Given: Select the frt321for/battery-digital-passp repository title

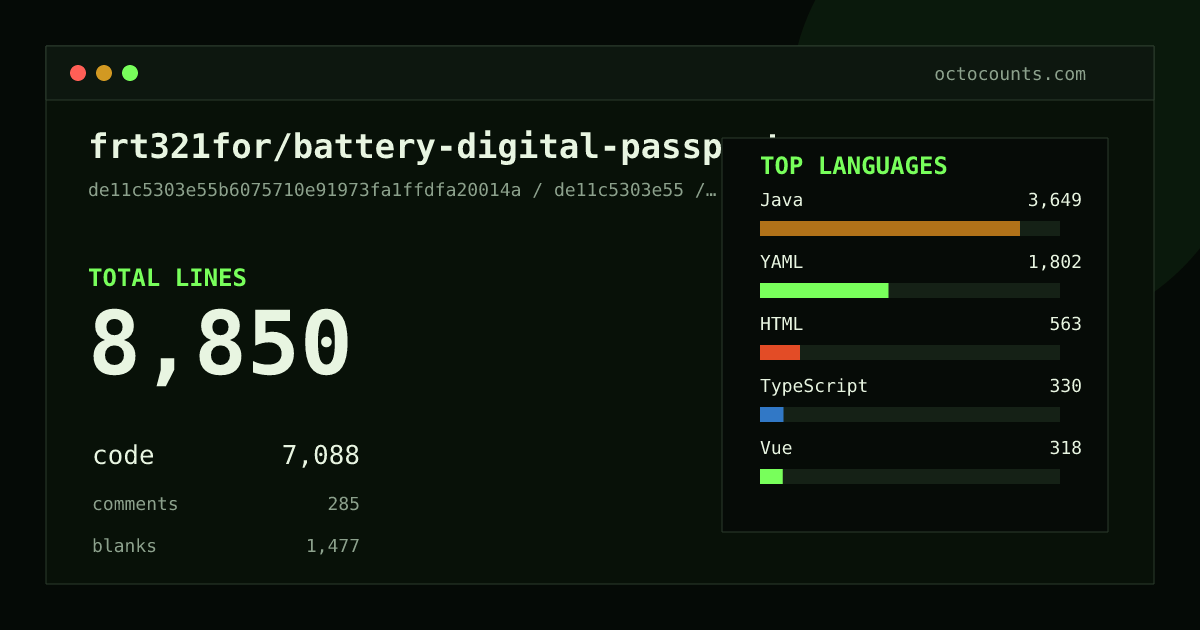Looking at the screenshot, I should tap(405, 147).
